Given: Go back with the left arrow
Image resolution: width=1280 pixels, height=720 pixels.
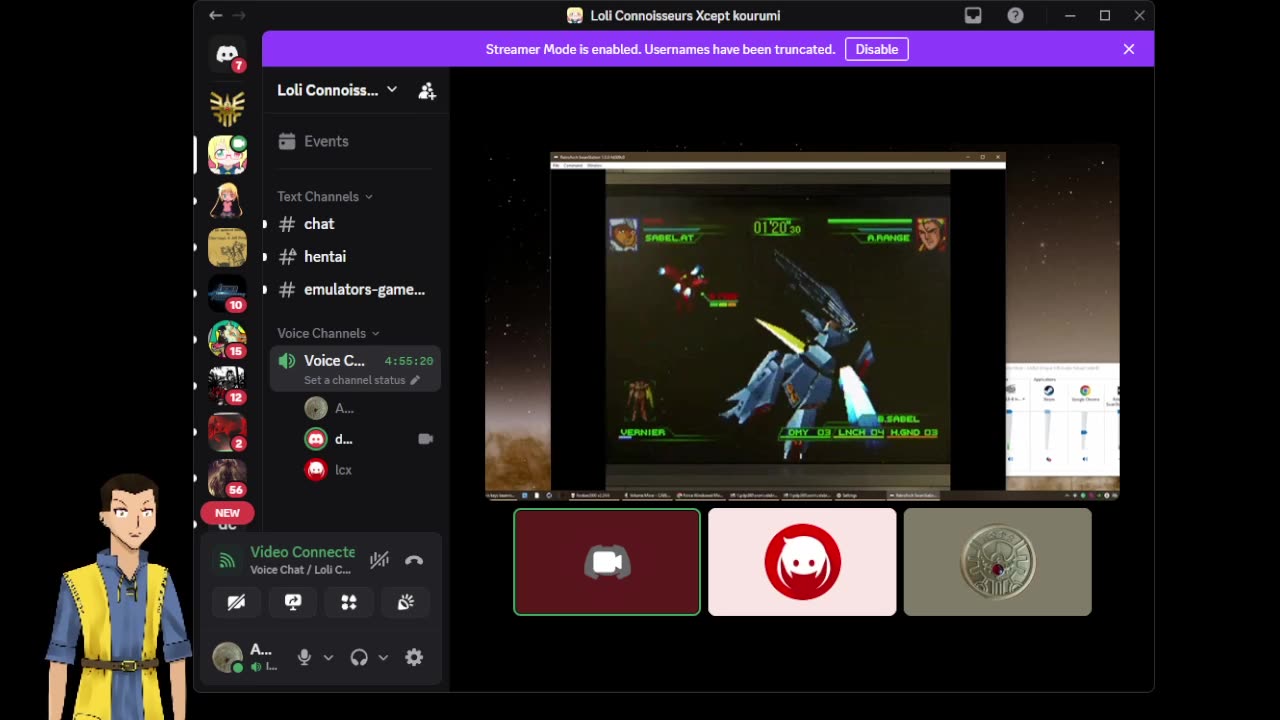Looking at the screenshot, I should (216, 15).
